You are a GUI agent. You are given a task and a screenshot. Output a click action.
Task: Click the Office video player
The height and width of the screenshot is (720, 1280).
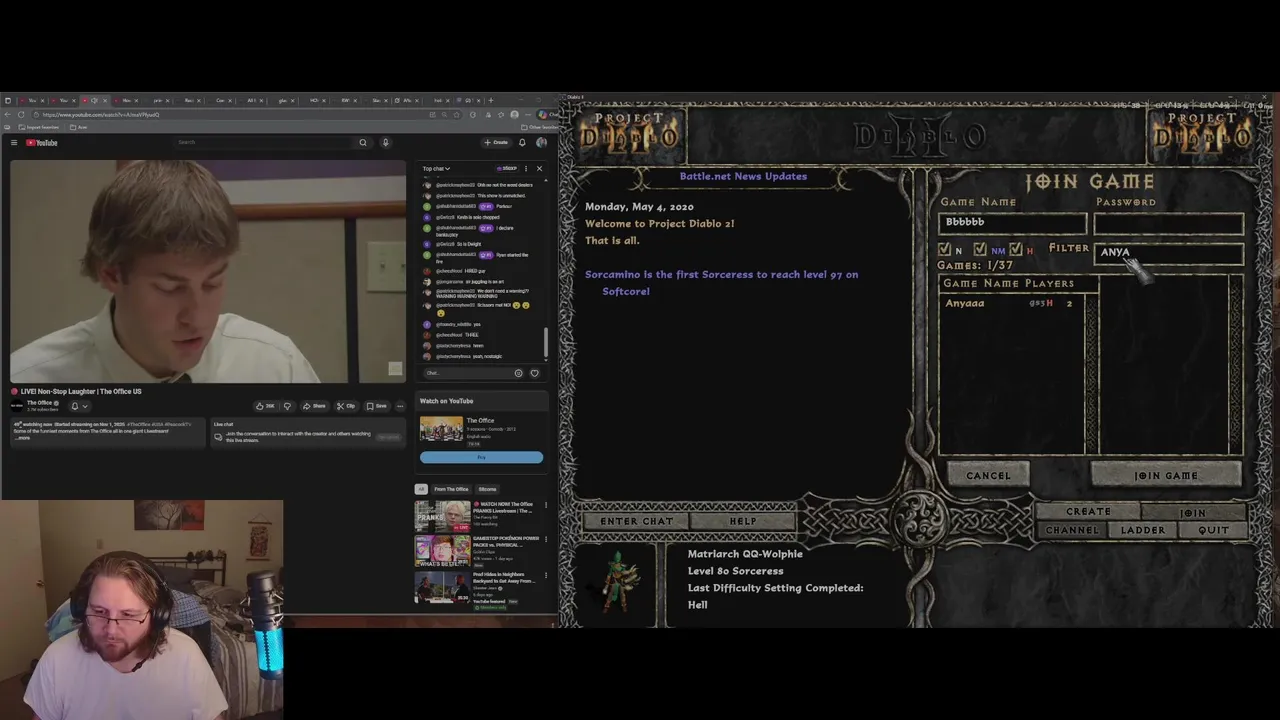pyautogui.click(x=208, y=271)
